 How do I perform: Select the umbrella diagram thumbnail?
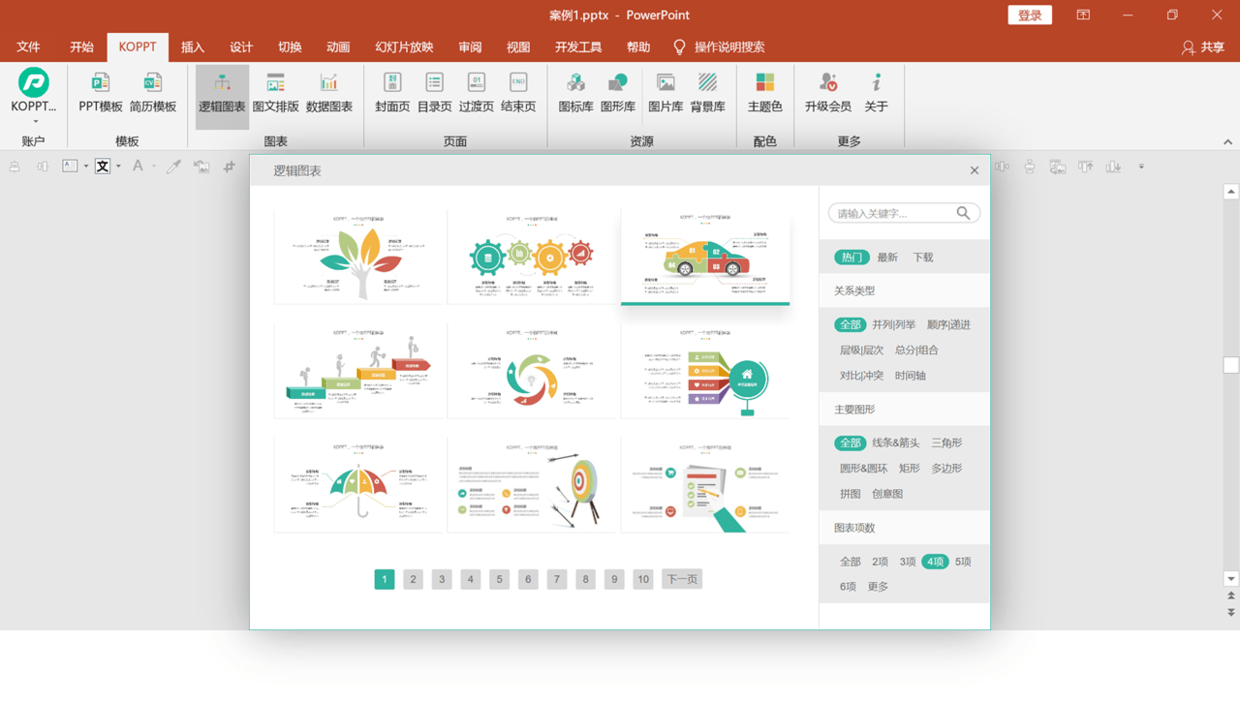(x=359, y=485)
